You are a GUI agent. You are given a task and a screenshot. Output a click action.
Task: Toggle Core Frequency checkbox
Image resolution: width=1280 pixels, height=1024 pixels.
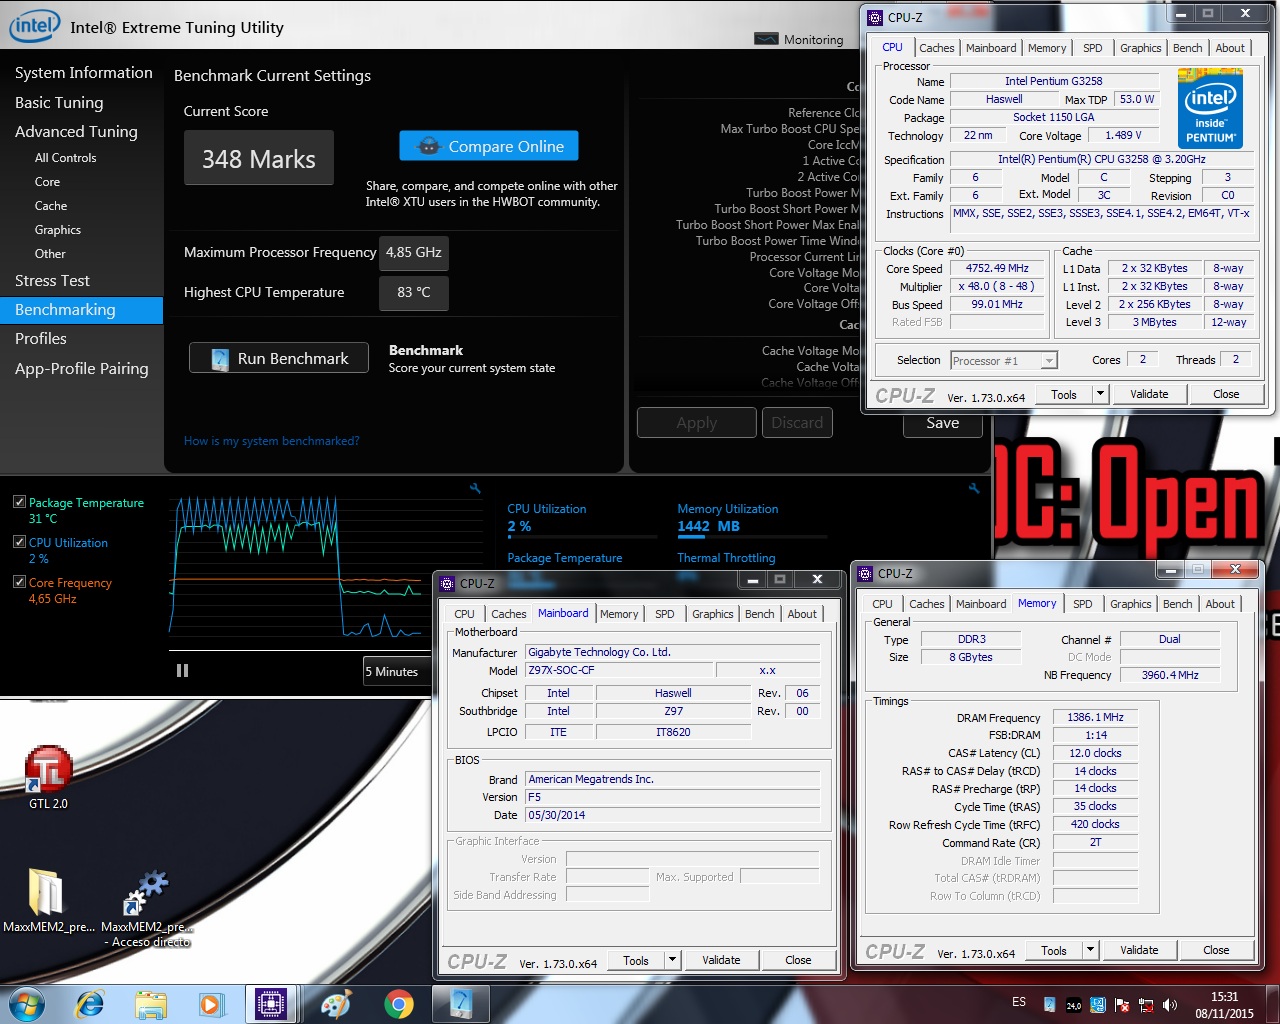(19, 582)
